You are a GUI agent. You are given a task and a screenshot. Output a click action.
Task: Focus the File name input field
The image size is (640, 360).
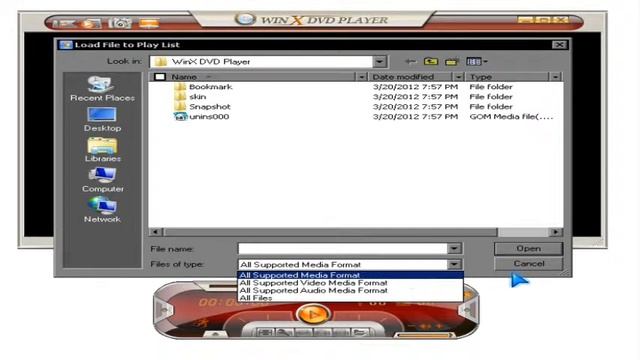click(x=342, y=249)
